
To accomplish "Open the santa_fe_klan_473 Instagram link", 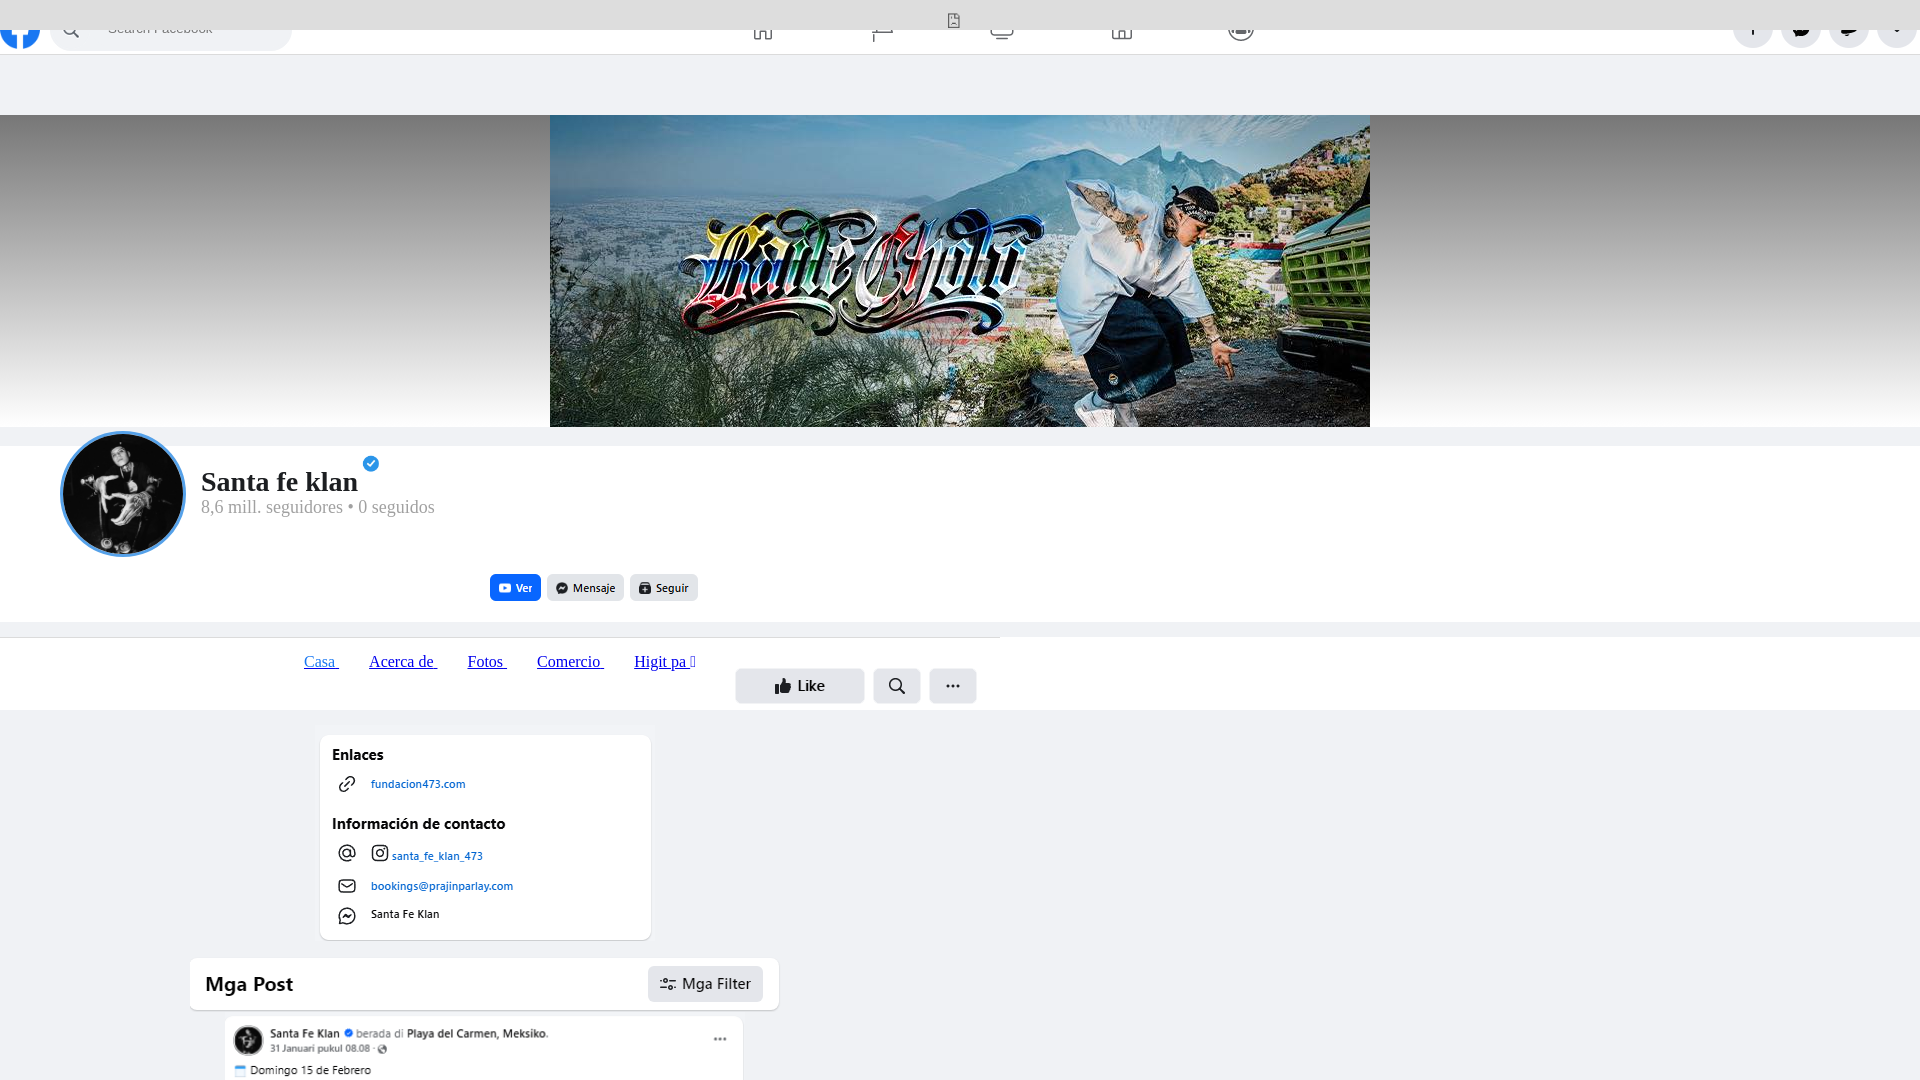I will (x=437, y=856).
